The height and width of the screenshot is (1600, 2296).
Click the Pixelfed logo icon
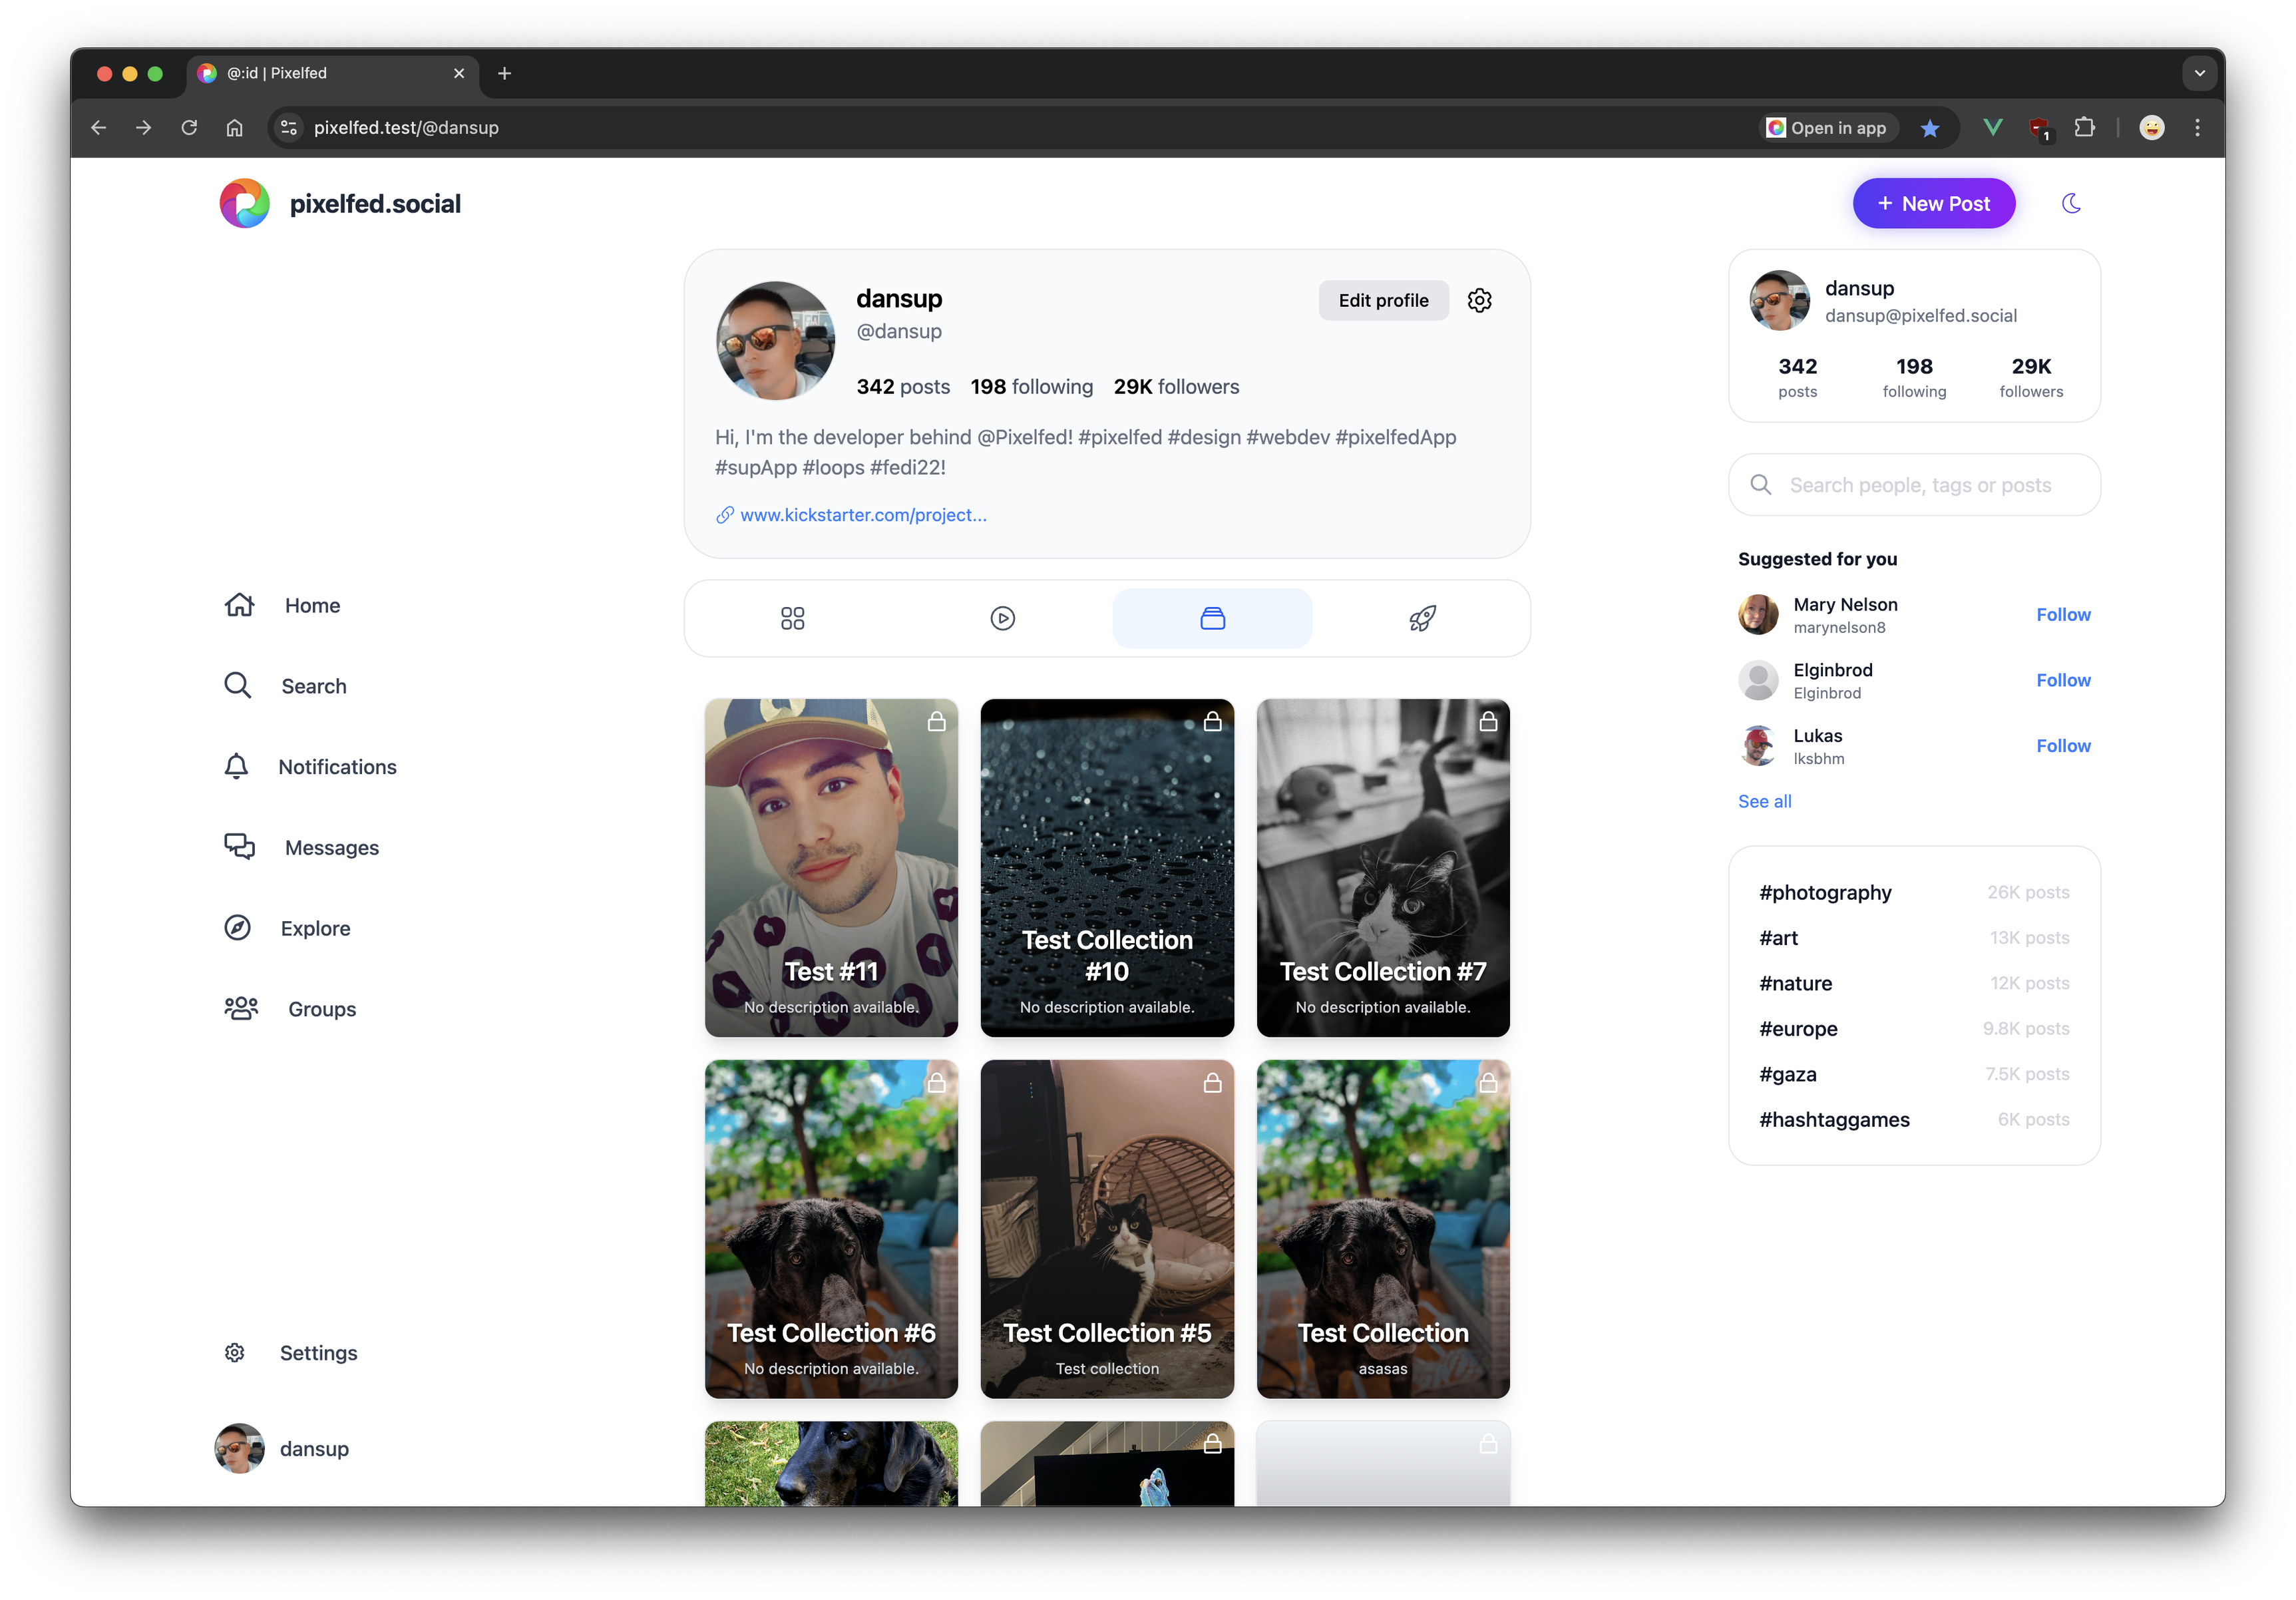245,203
